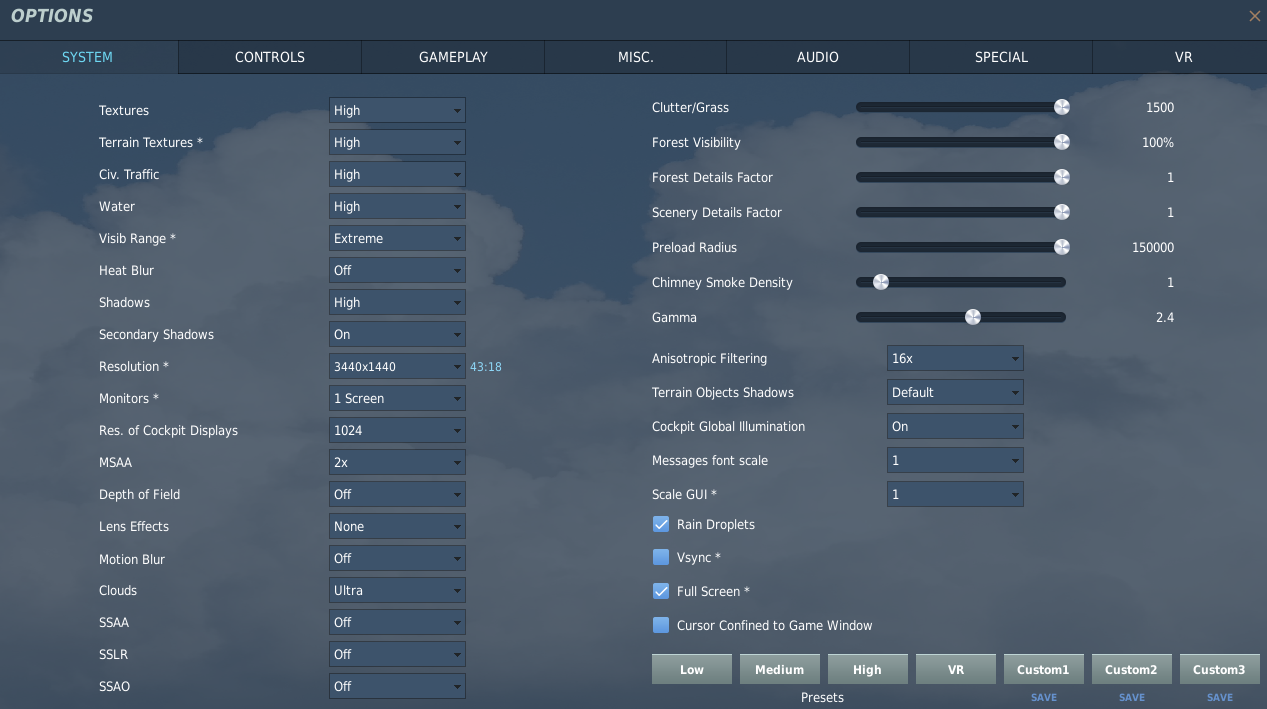The image size is (1267, 709).
Task: Open the Anisotropic Filtering dropdown
Action: (x=955, y=358)
